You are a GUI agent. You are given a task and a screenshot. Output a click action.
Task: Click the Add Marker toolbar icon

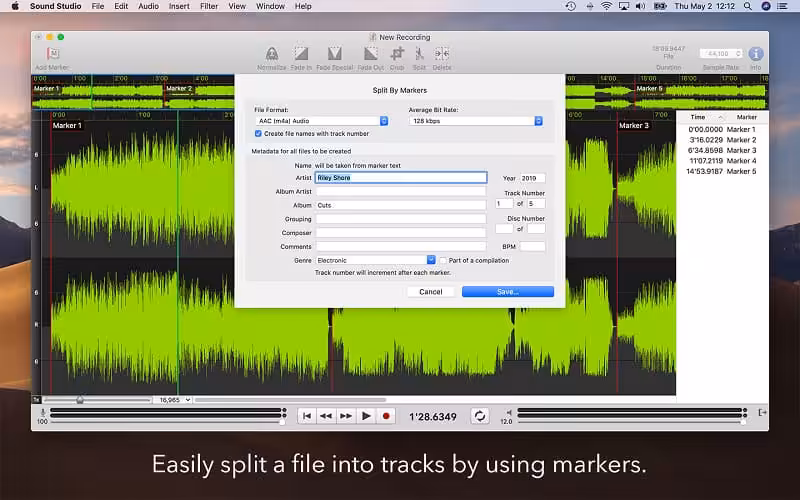coord(53,54)
